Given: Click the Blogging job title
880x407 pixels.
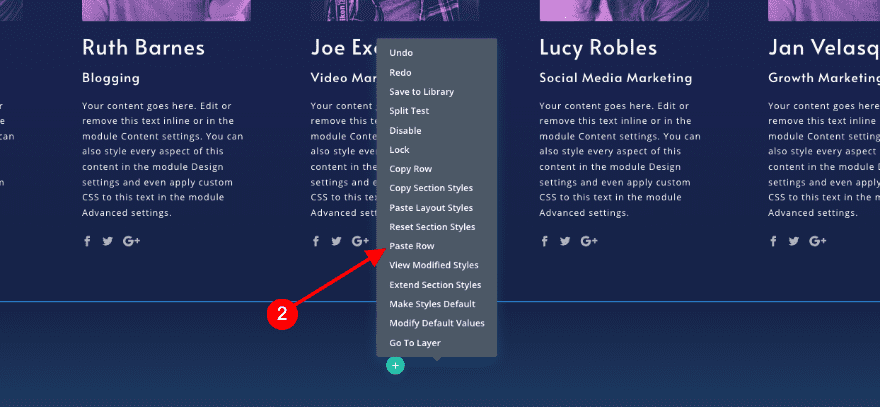Looking at the screenshot, I should pos(111,78).
